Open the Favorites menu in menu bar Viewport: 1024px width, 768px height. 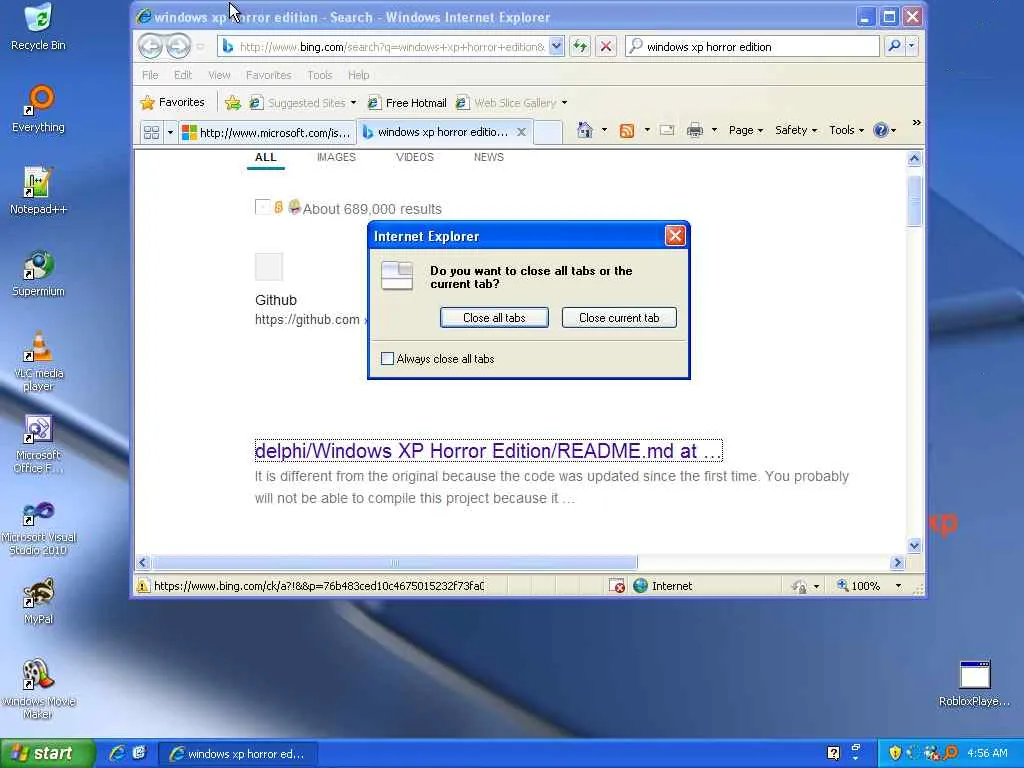click(x=268, y=75)
